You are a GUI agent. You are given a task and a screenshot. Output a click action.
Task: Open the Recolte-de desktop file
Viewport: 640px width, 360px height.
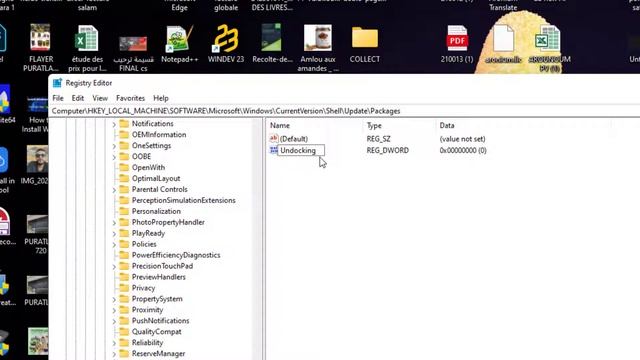click(271, 38)
